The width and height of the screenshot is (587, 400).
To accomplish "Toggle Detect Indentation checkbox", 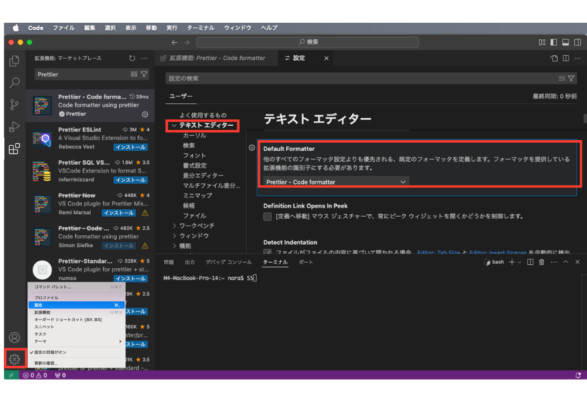I will click(267, 252).
